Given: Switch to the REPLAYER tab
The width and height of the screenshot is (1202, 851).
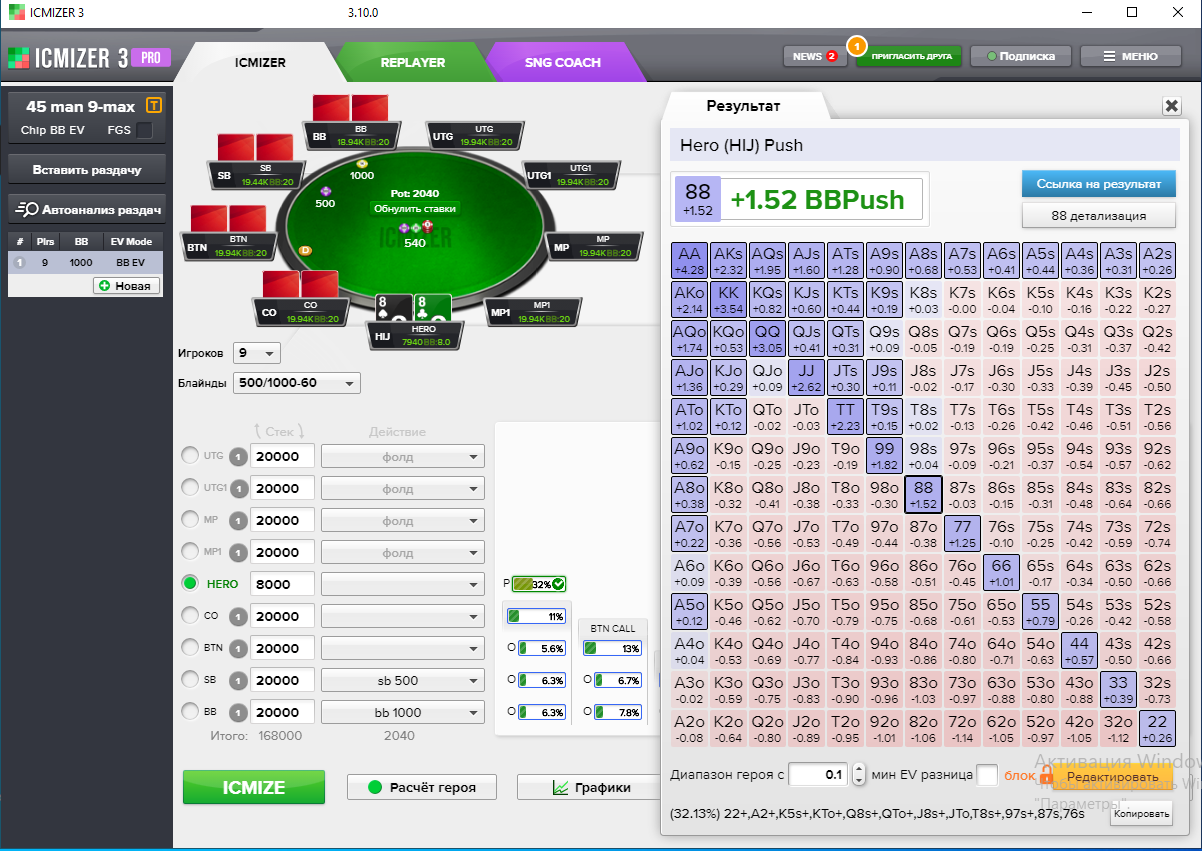Looking at the screenshot, I should [413, 62].
